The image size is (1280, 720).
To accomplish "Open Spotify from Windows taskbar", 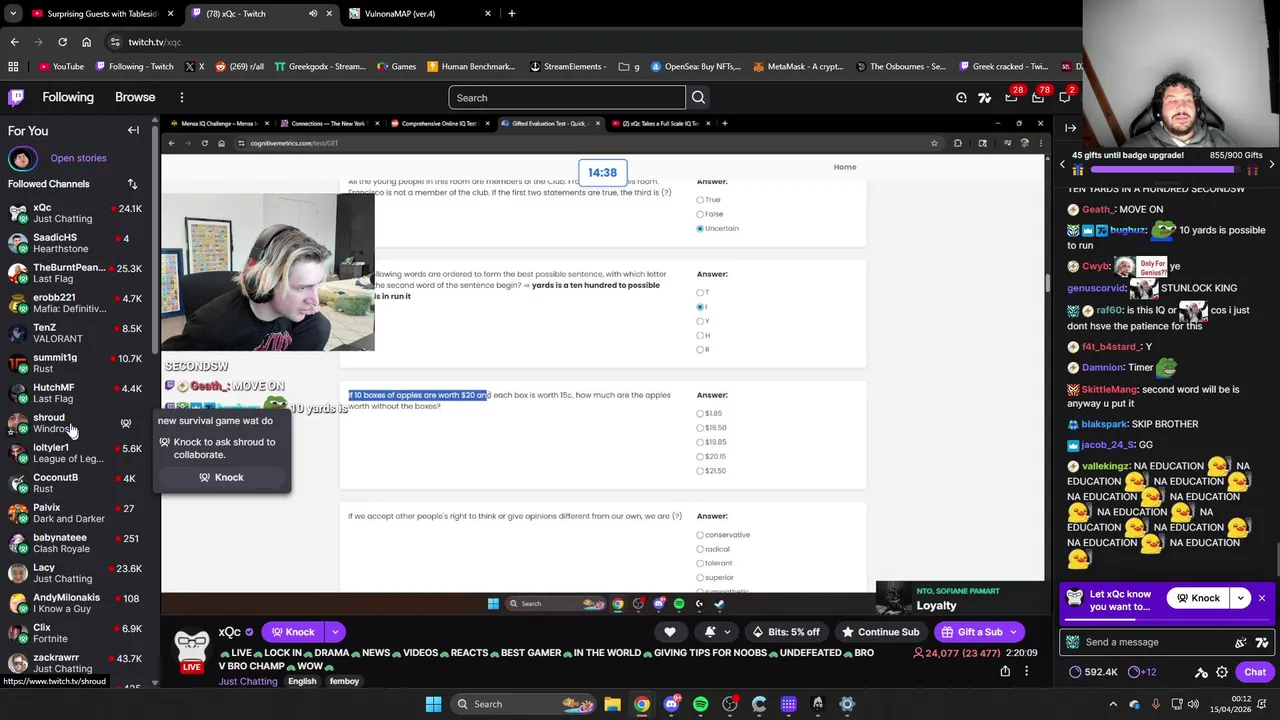I will tap(700, 704).
